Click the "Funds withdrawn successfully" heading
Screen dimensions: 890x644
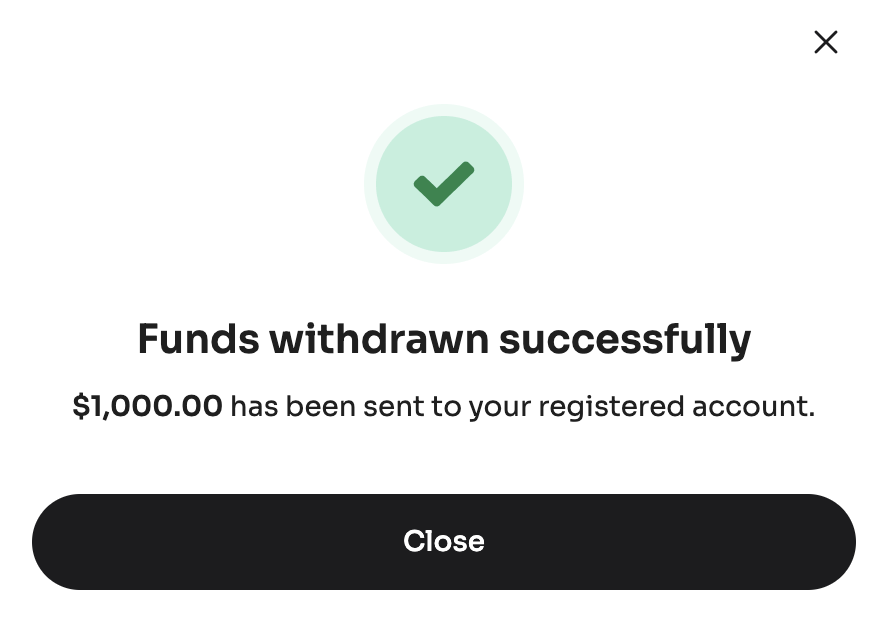point(444,339)
